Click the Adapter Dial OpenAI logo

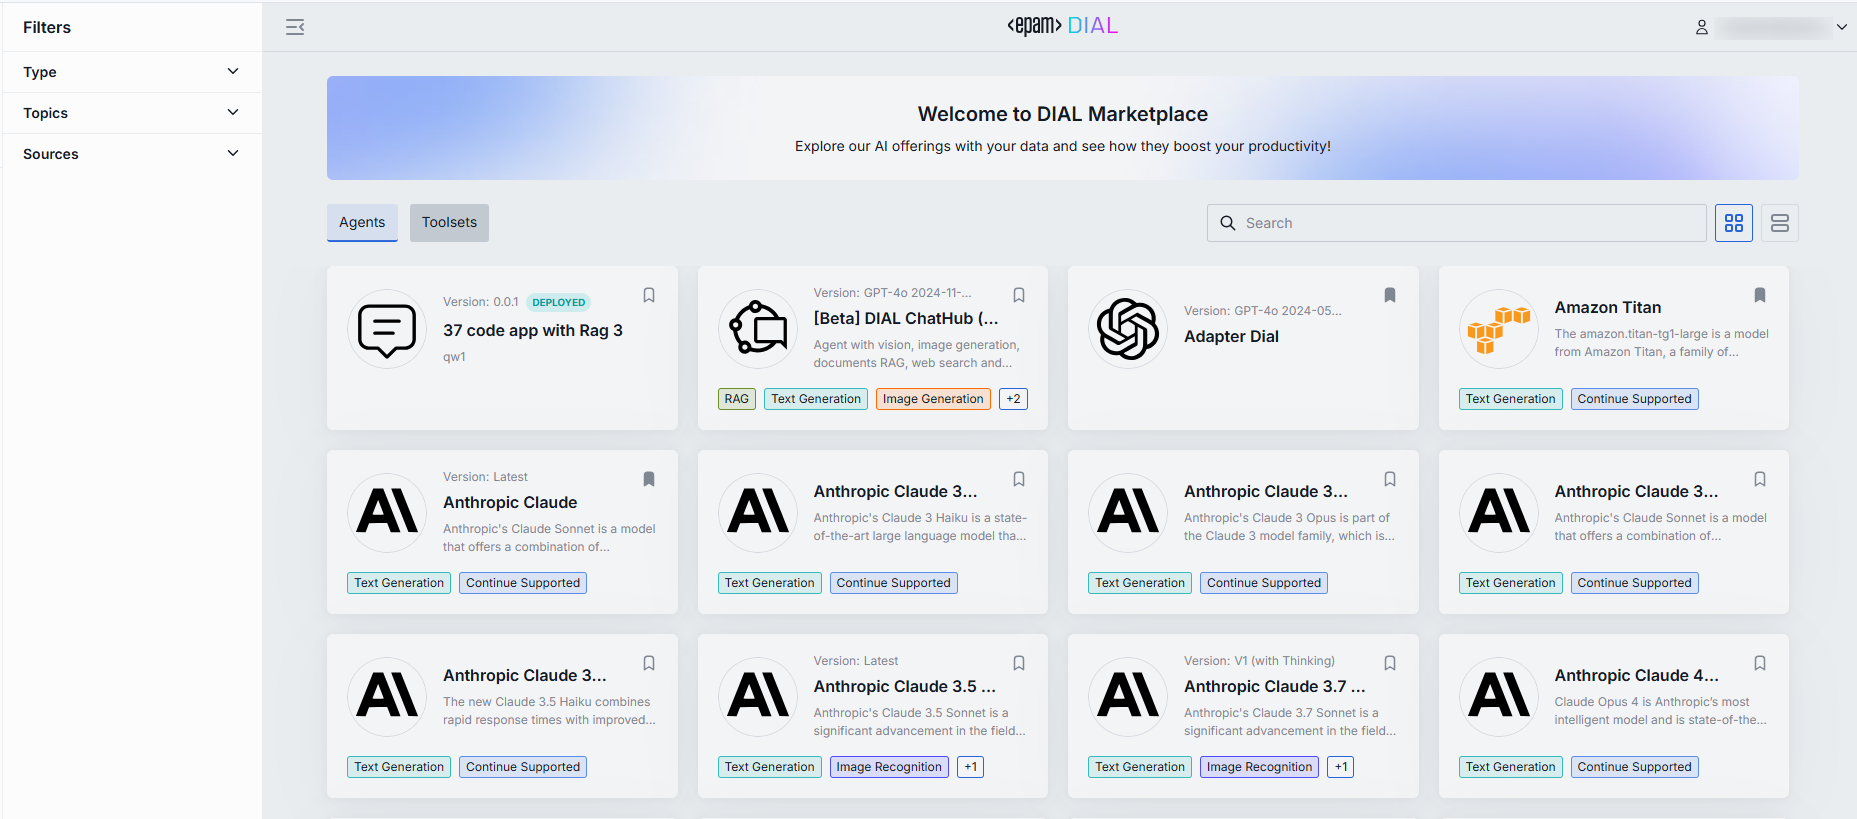pos(1127,329)
